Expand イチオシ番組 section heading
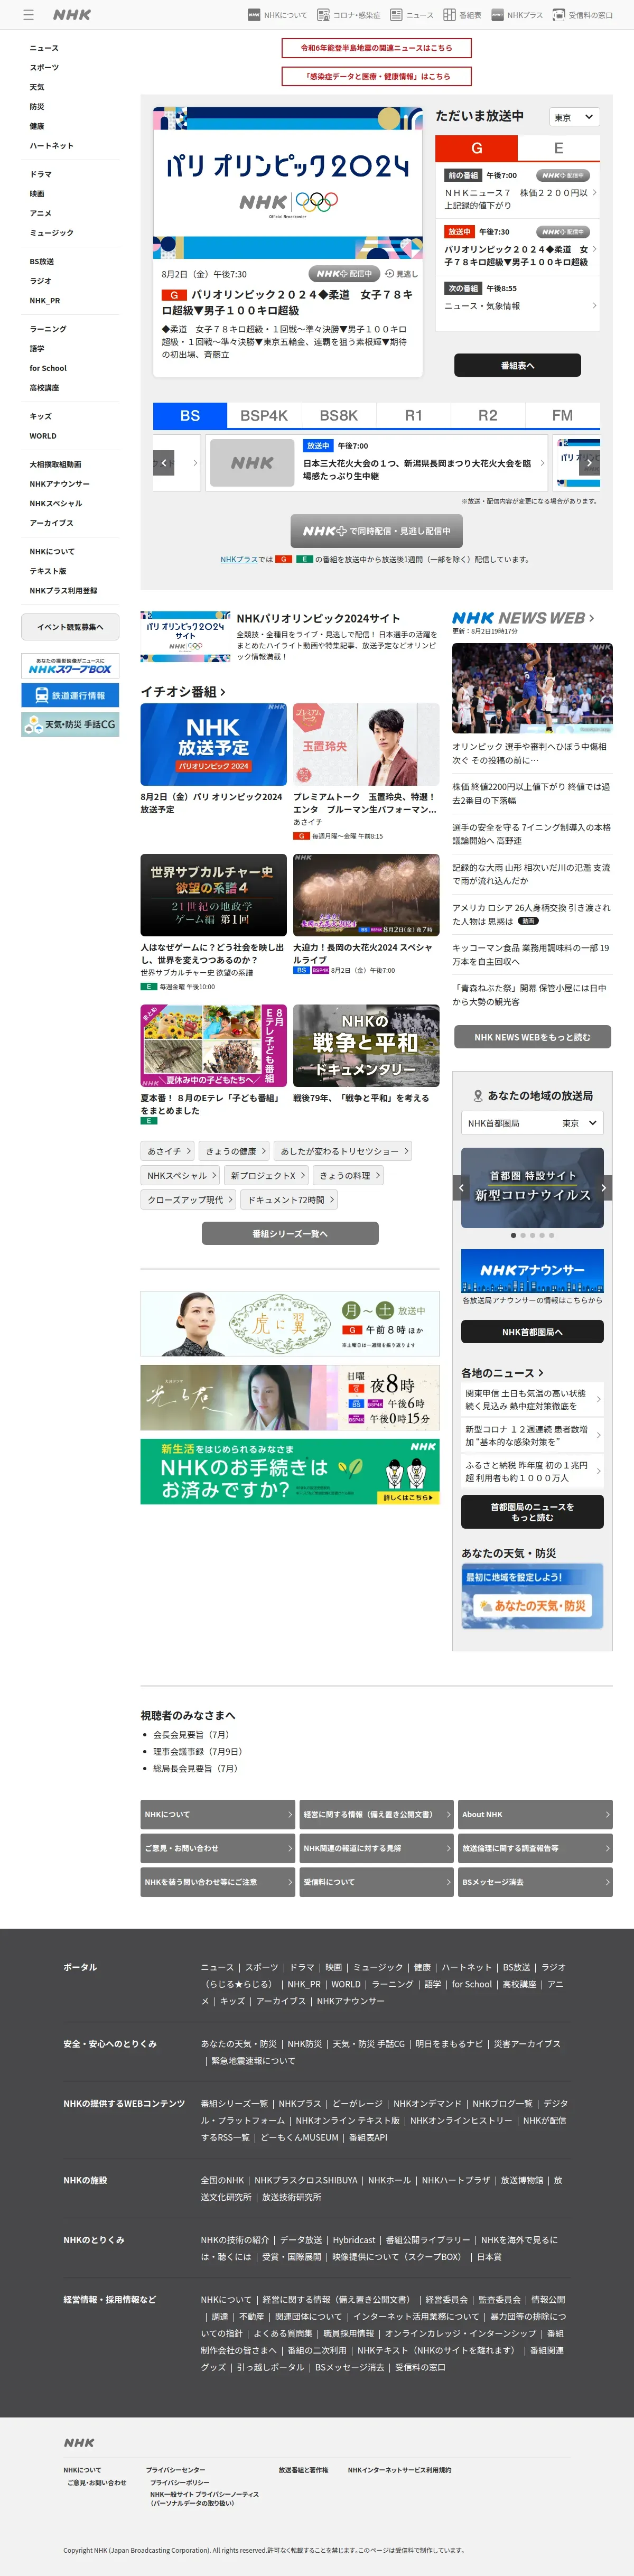 pos(183,691)
